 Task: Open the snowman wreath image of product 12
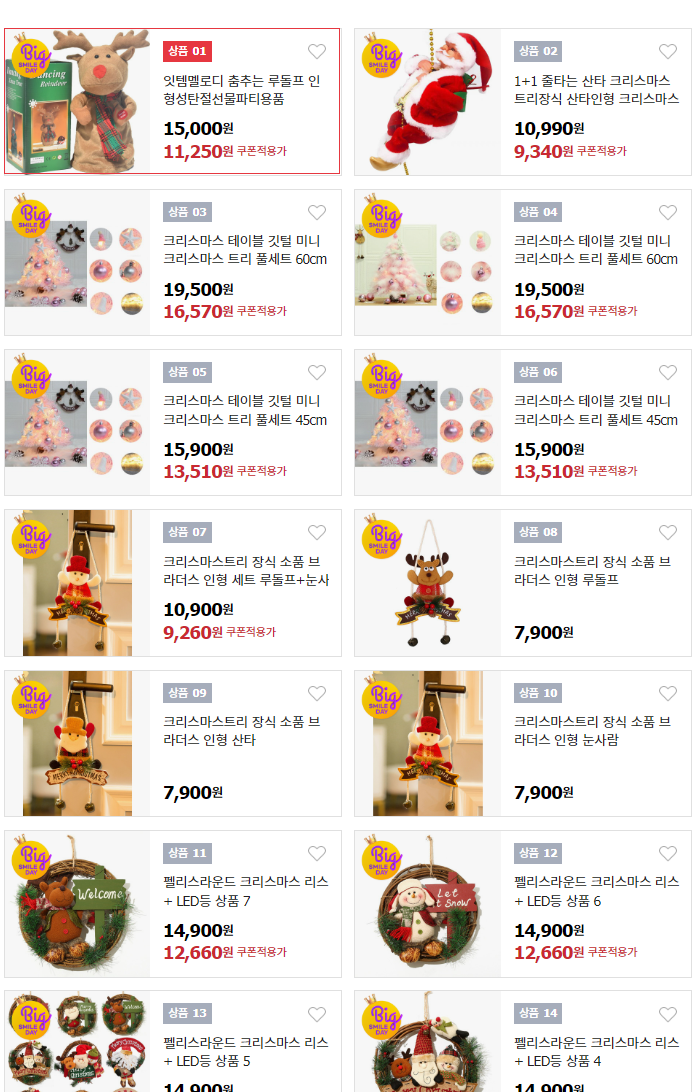[x=428, y=904]
